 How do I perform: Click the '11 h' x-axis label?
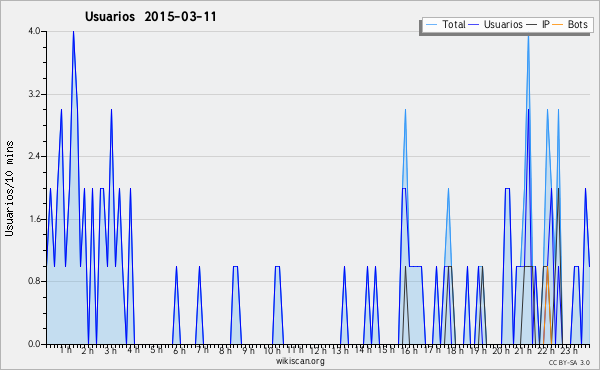[x=295, y=350]
